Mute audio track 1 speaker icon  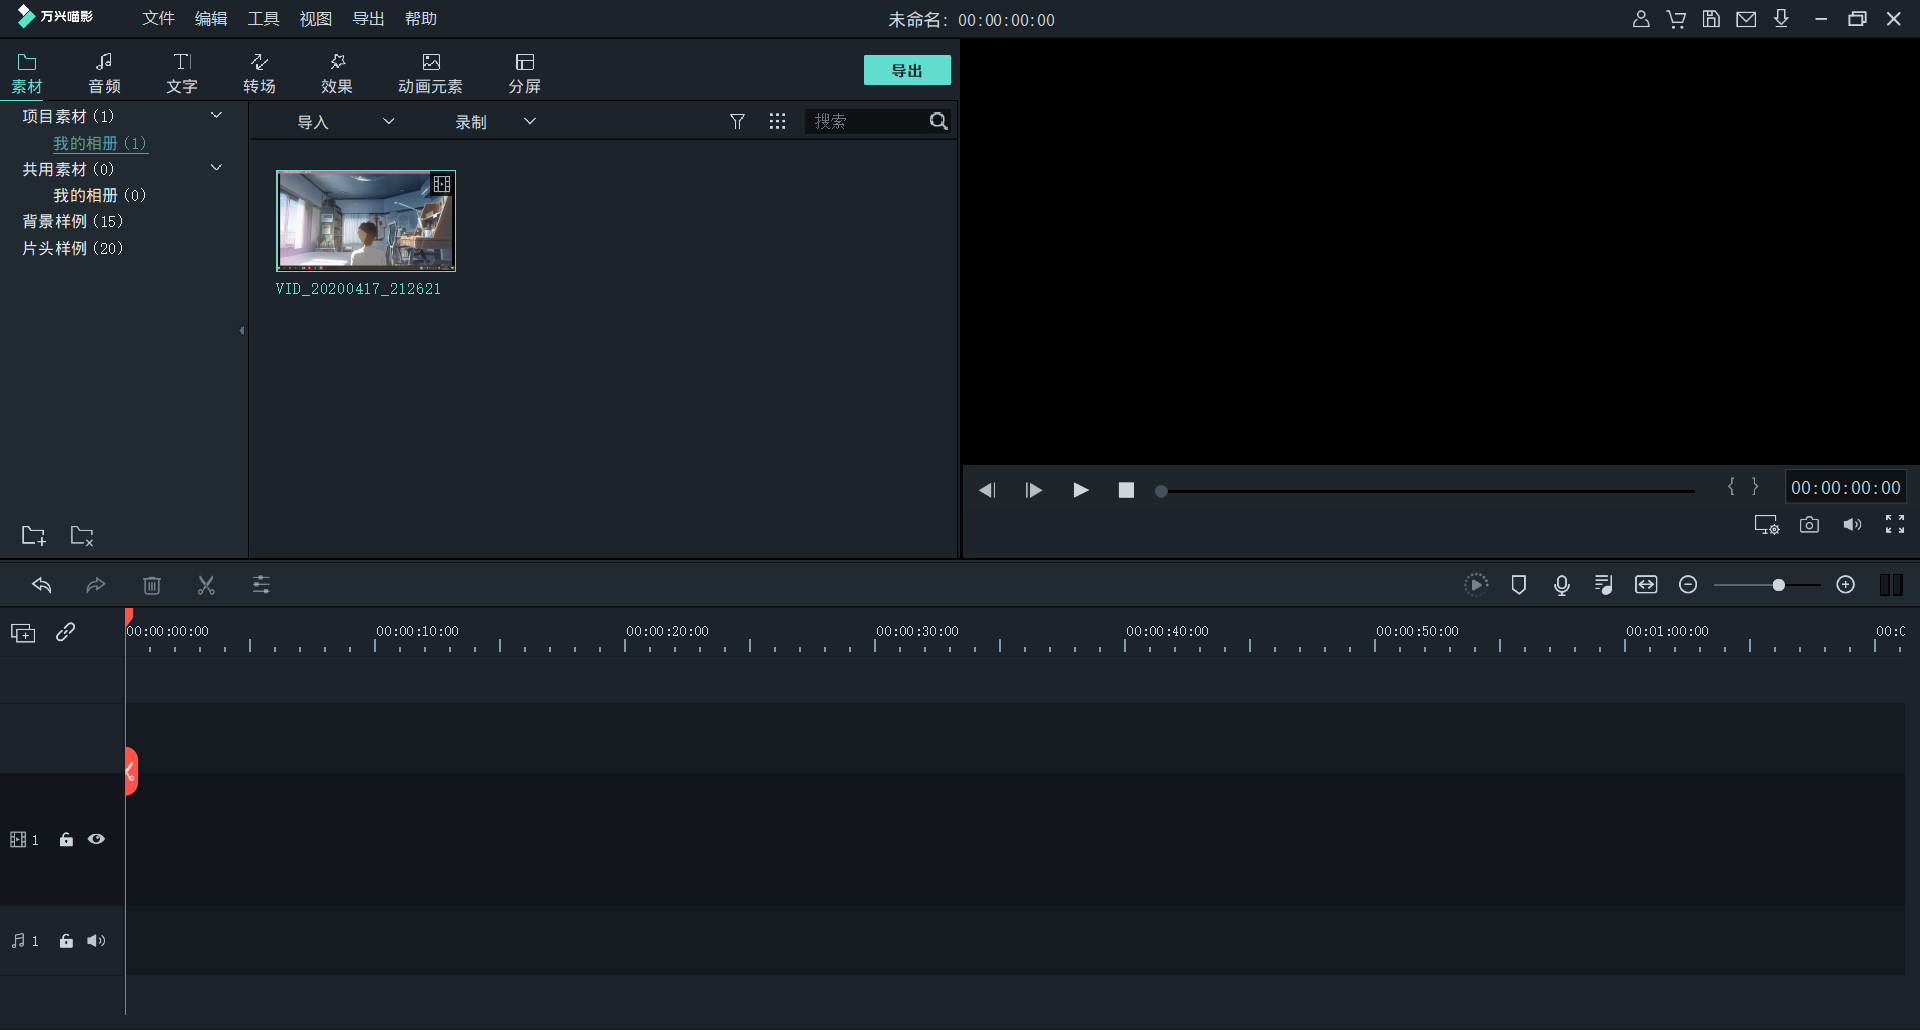(x=96, y=941)
